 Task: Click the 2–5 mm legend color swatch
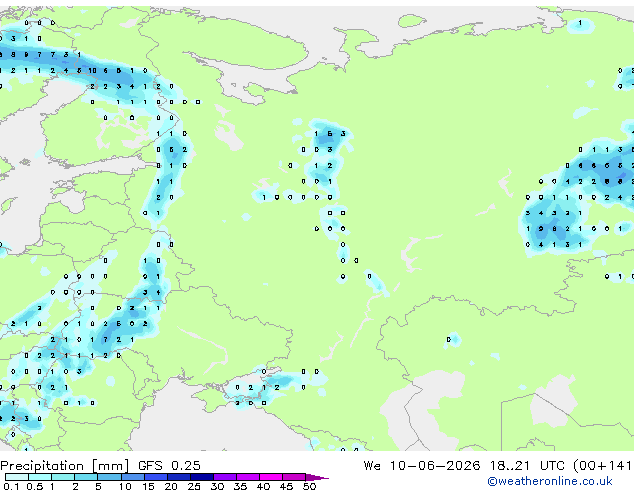coord(86,477)
